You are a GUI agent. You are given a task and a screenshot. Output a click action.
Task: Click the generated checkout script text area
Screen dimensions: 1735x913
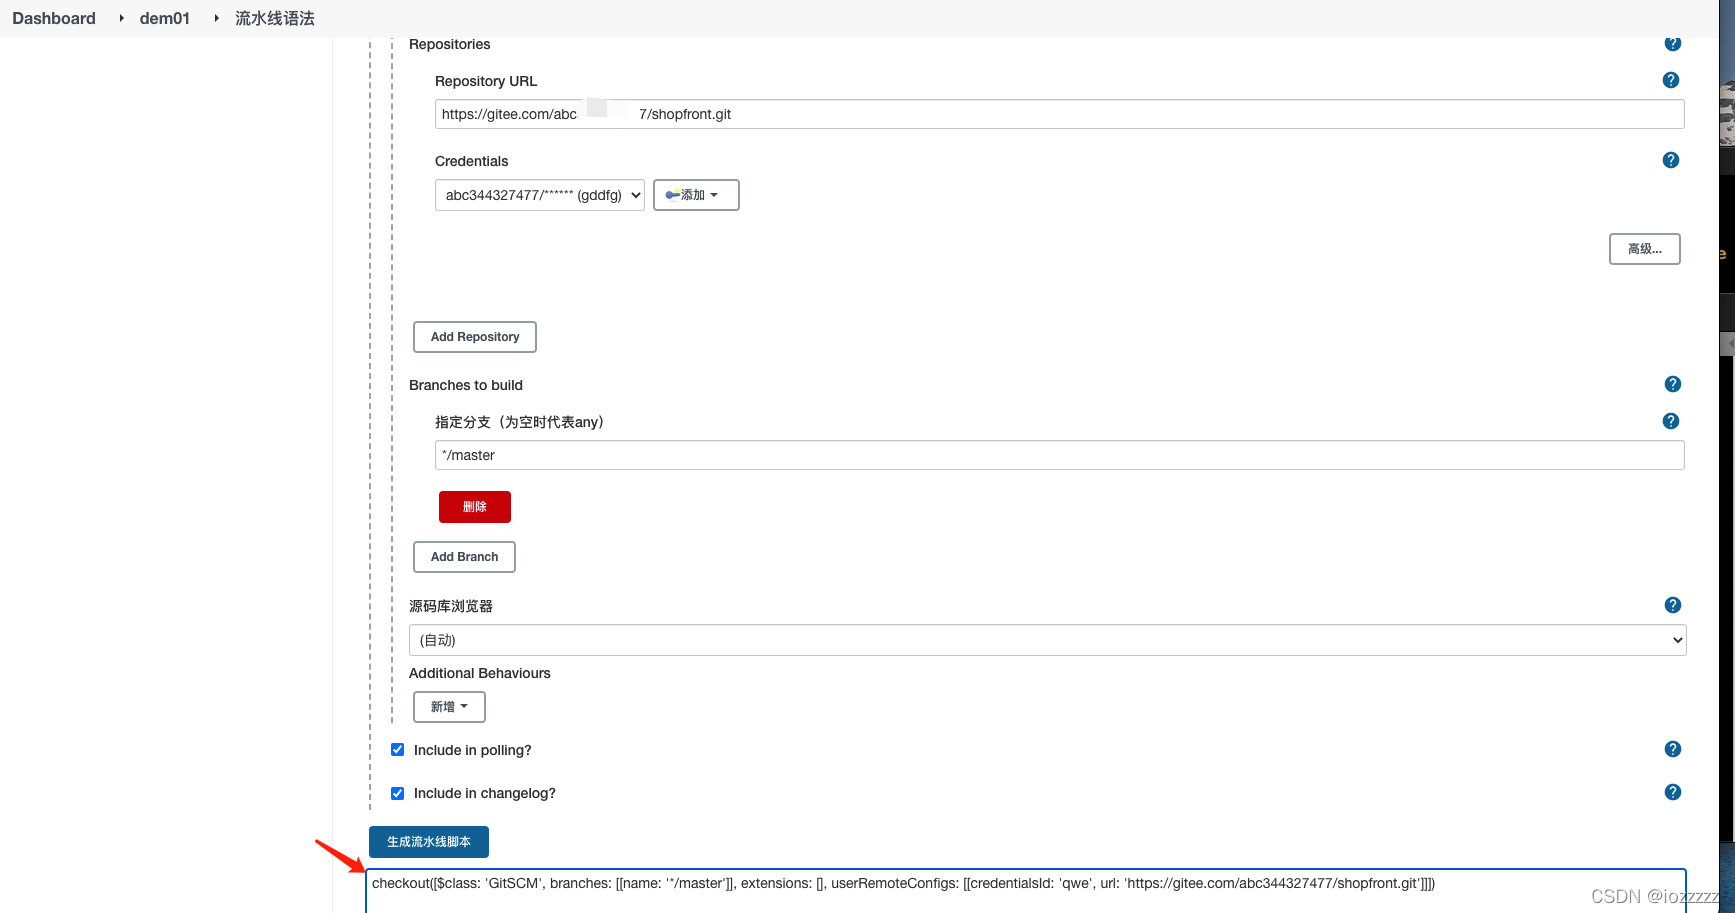pyautogui.click(x=1026, y=890)
